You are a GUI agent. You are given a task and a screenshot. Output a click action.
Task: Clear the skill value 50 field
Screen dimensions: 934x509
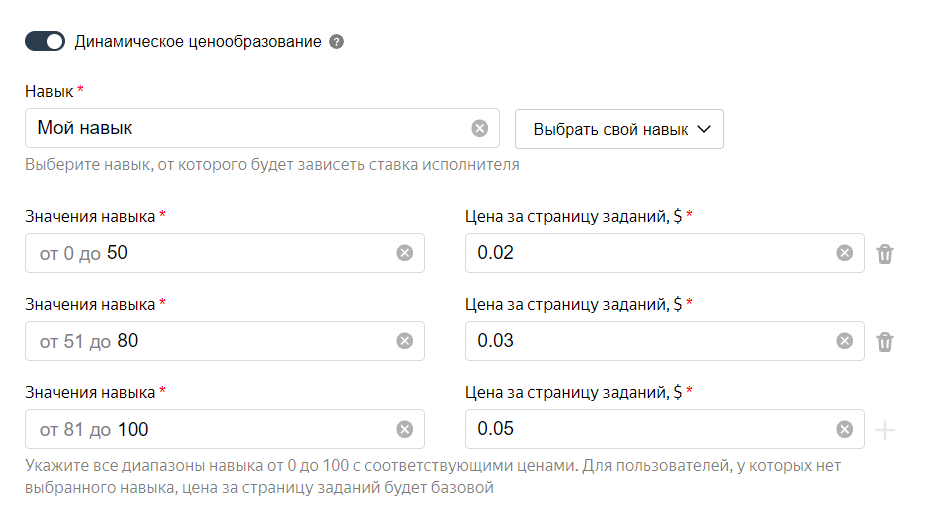coord(405,253)
